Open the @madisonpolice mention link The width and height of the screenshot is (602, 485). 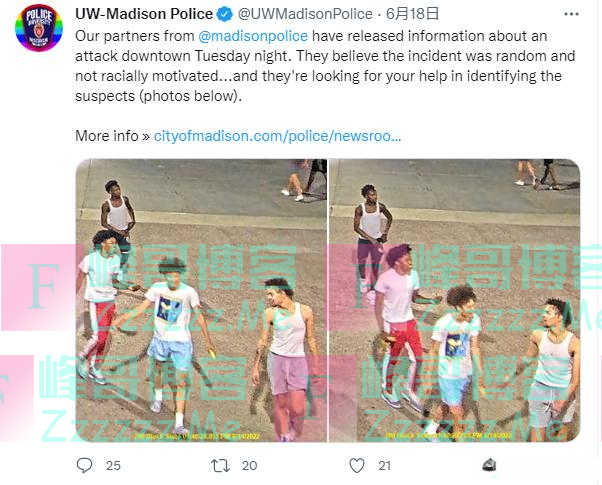point(253,36)
